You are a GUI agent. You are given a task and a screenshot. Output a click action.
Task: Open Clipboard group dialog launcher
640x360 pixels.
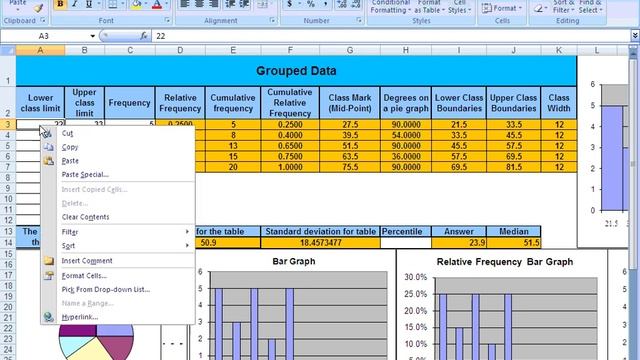43,20
